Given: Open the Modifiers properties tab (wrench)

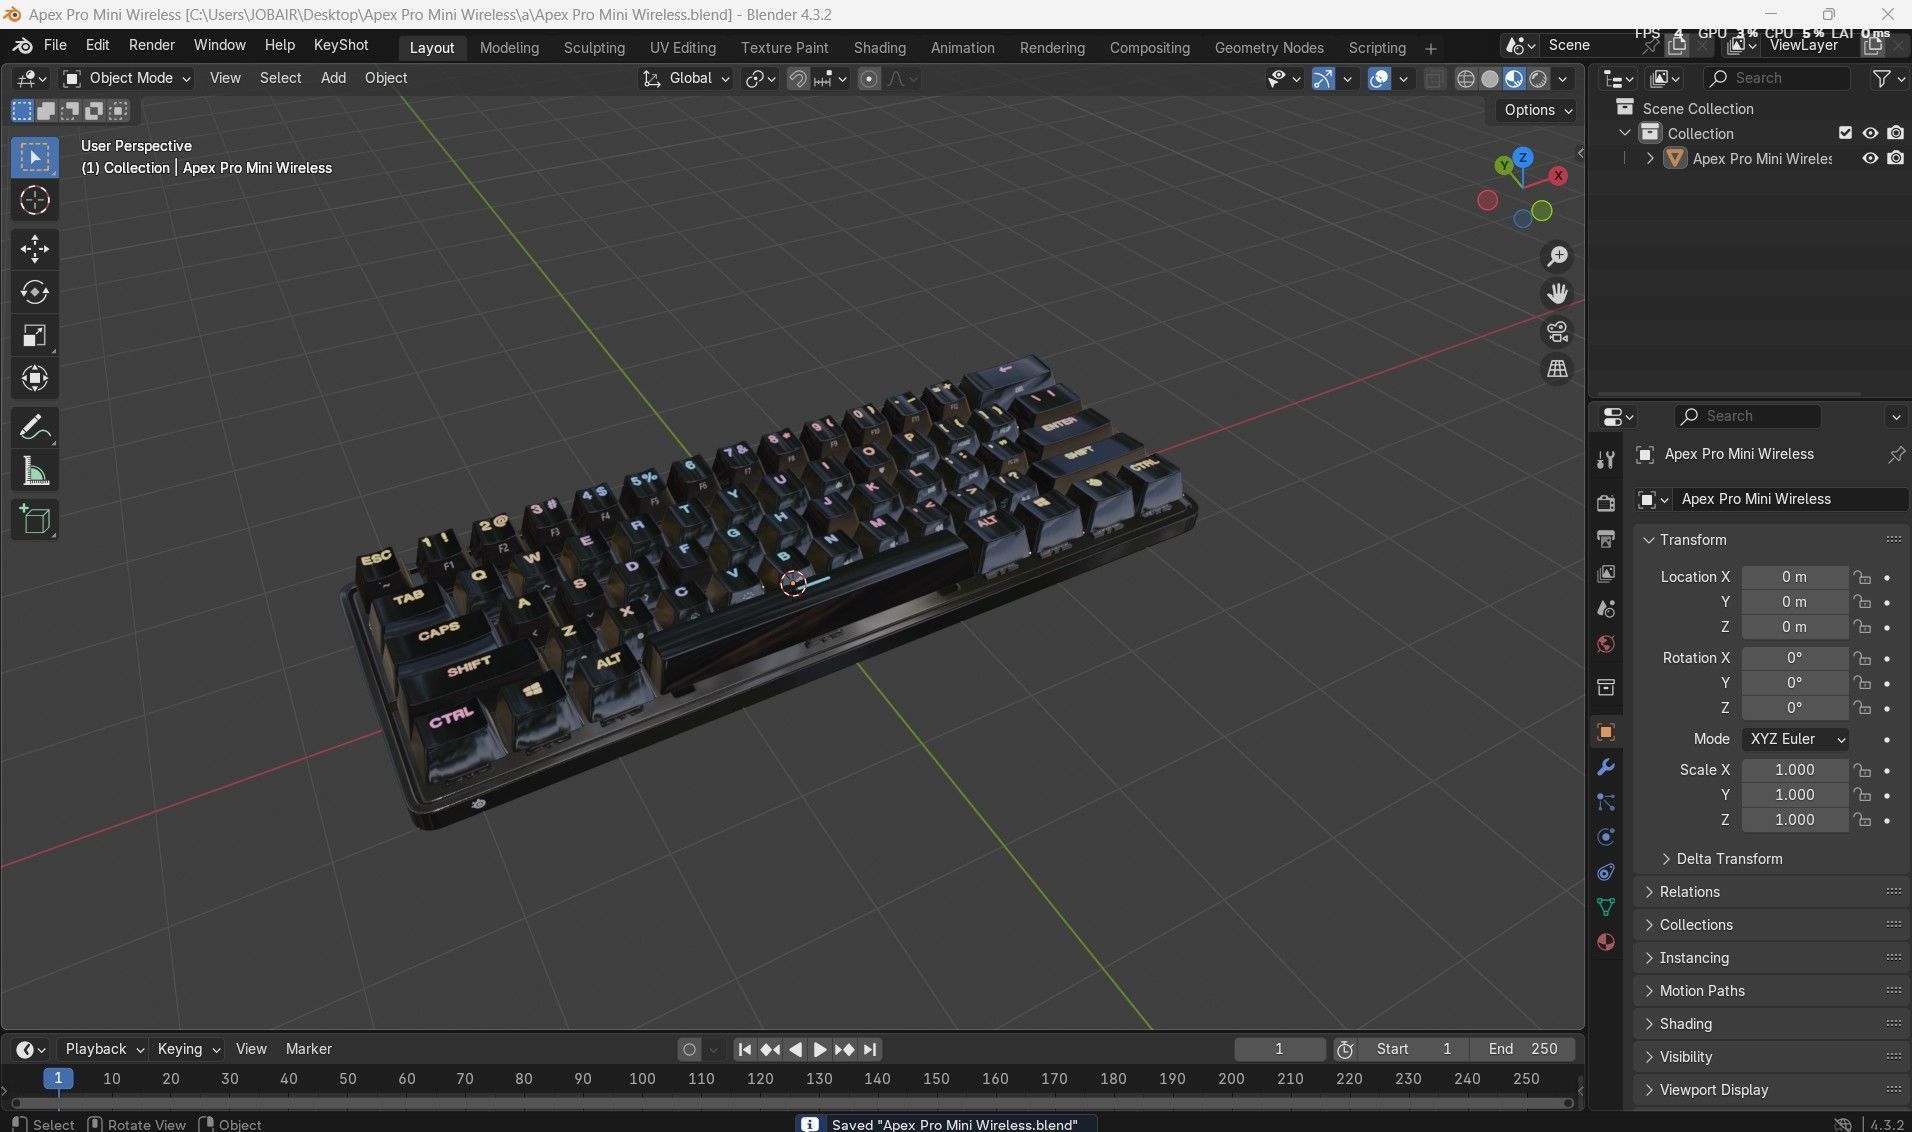Looking at the screenshot, I should (x=1606, y=767).
